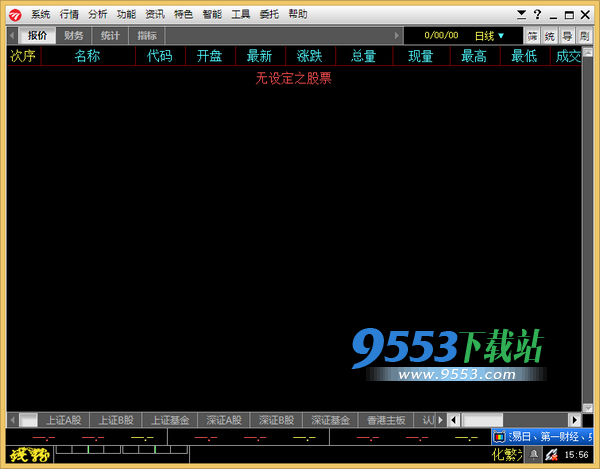Select the 深证A股 market tab
This screenshot has width=600, height=469.
[224, 420]
